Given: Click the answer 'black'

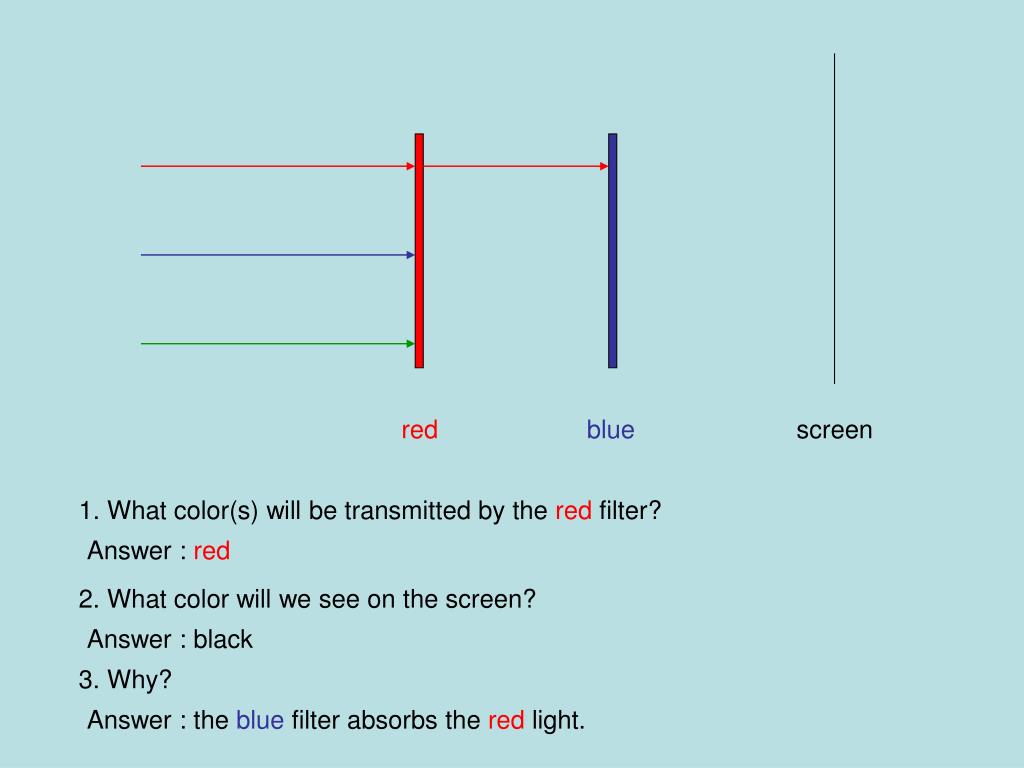Looking at the screenshot, I should [x=223, y=639].
